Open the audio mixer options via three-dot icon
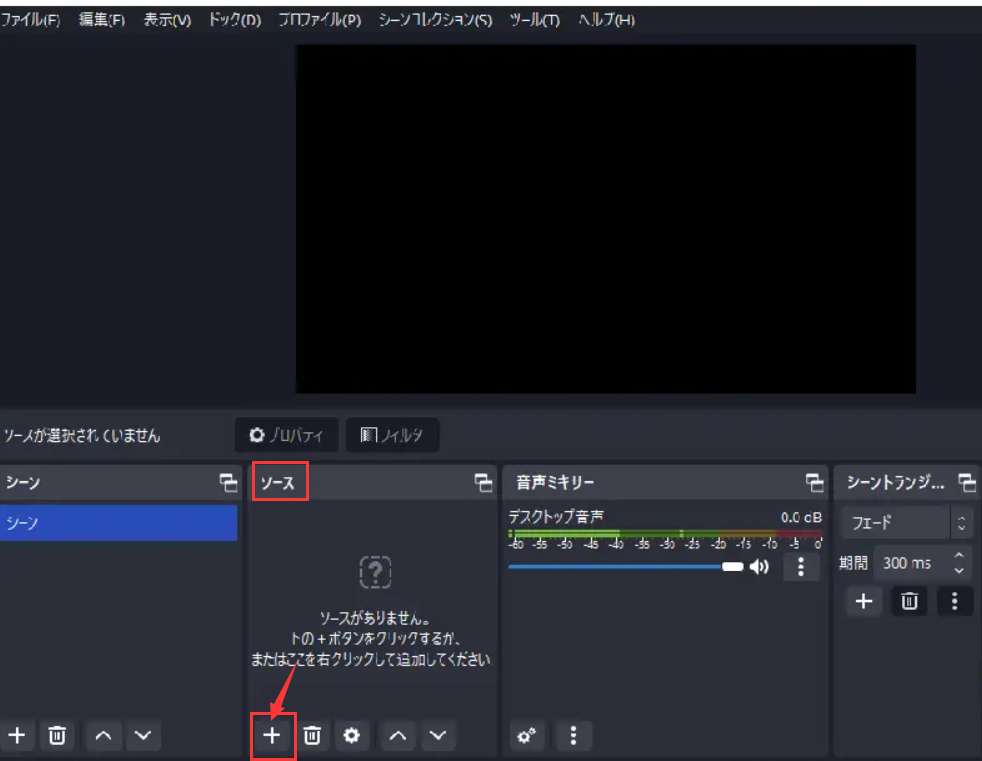The height and width of the screenshot is (761, 982). tap(573, 735)
